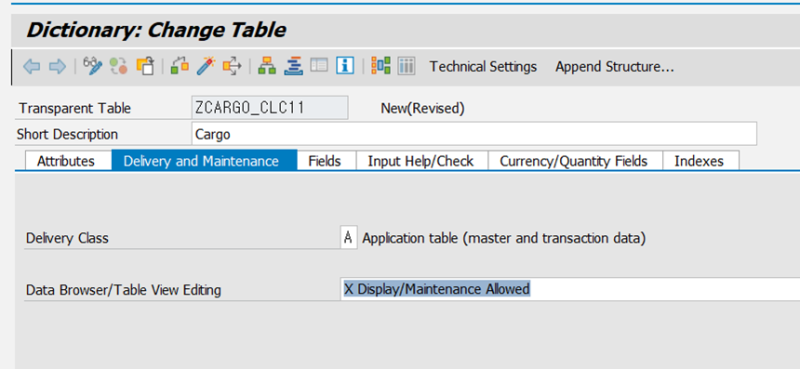Click the Delivery Class label
800x369 pixels.
click(67, 238)
